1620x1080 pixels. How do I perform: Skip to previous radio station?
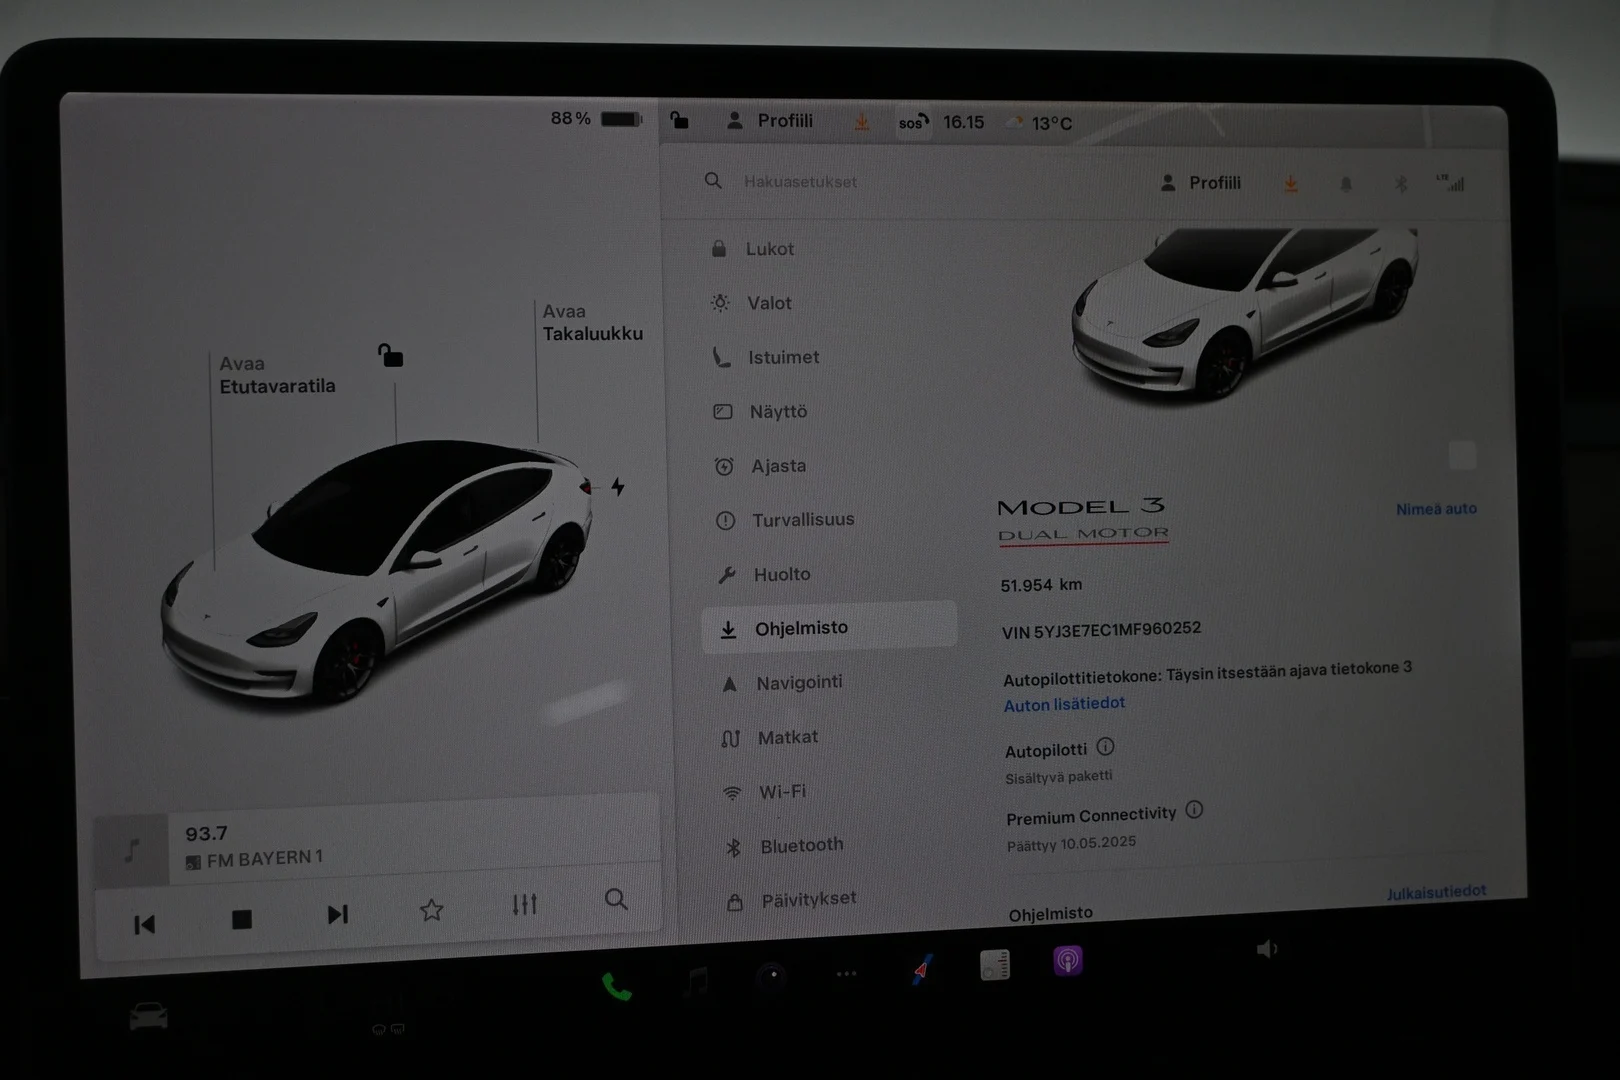click(145, 924)
